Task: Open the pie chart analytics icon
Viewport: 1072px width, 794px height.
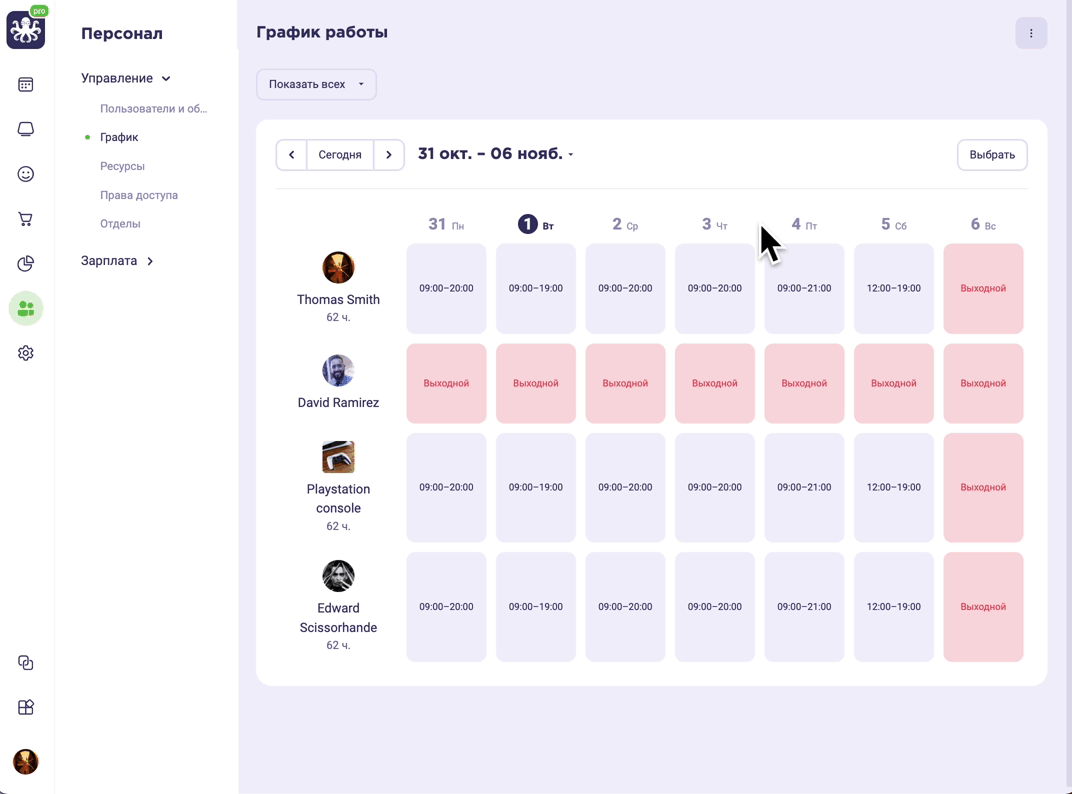Action: [x=25, y=263]
